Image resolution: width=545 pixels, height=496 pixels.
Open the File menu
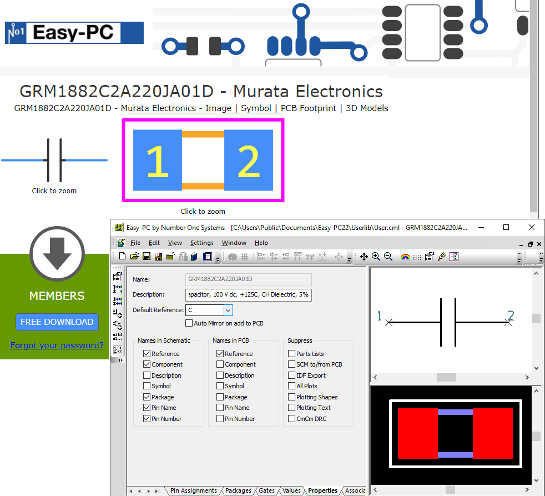pos(135,243)
